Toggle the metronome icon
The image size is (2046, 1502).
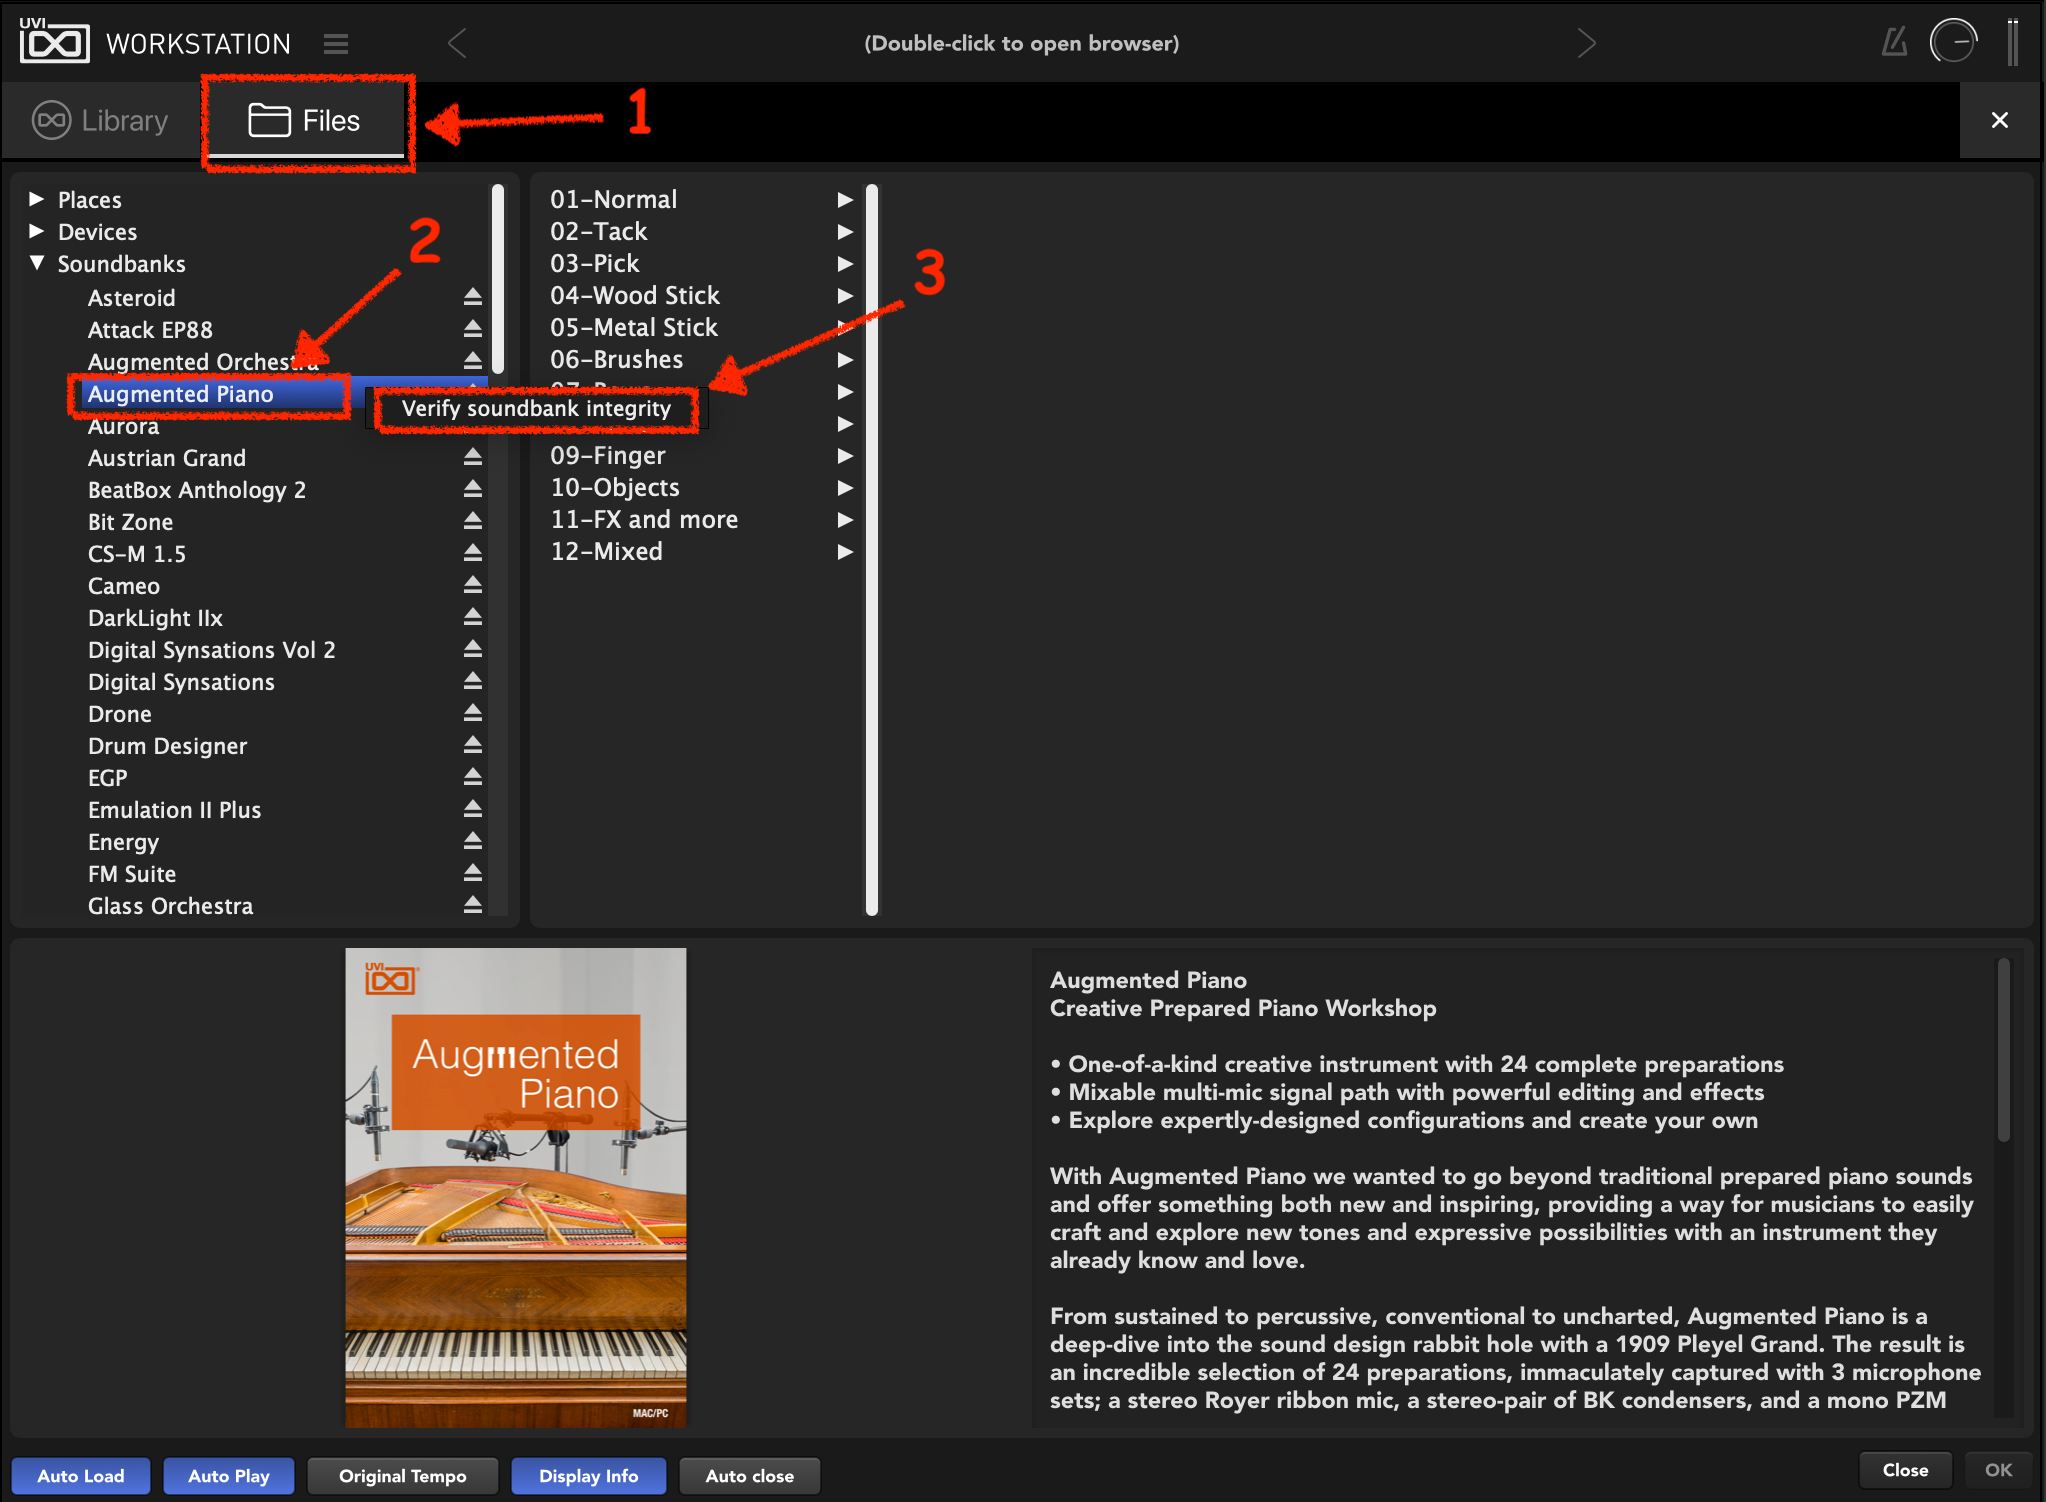1894,42
